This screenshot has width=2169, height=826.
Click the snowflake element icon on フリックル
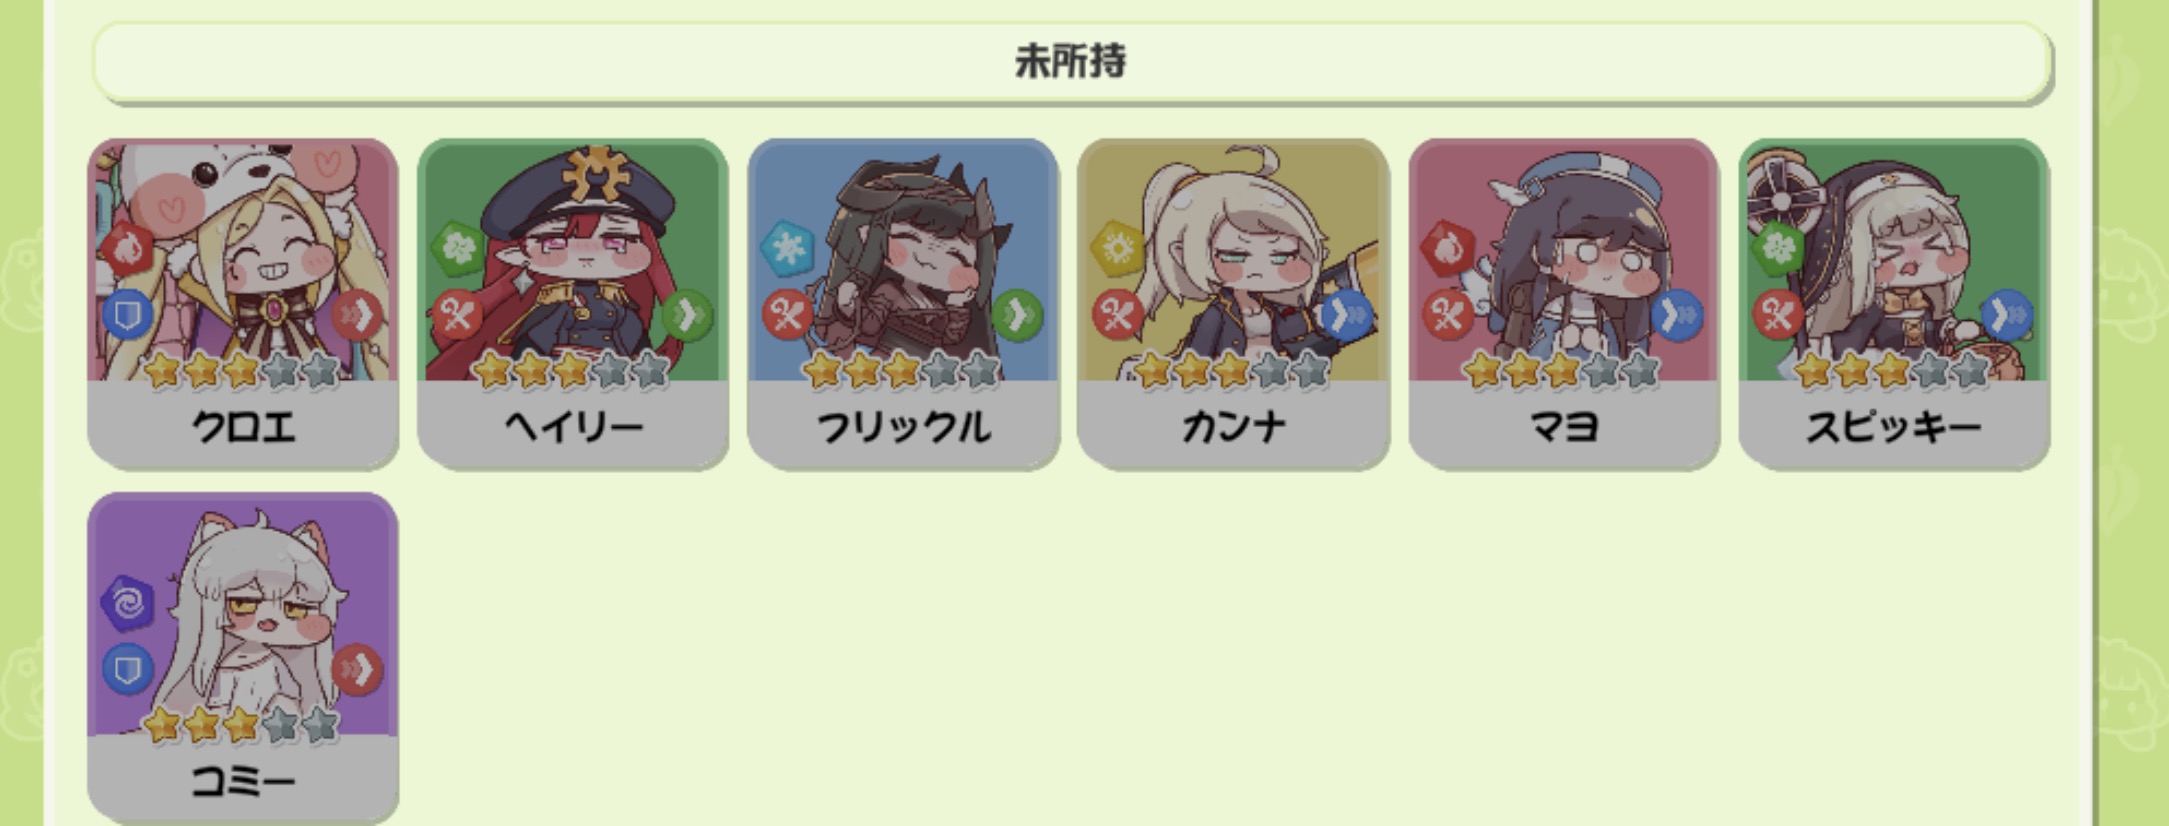point(787,247)
